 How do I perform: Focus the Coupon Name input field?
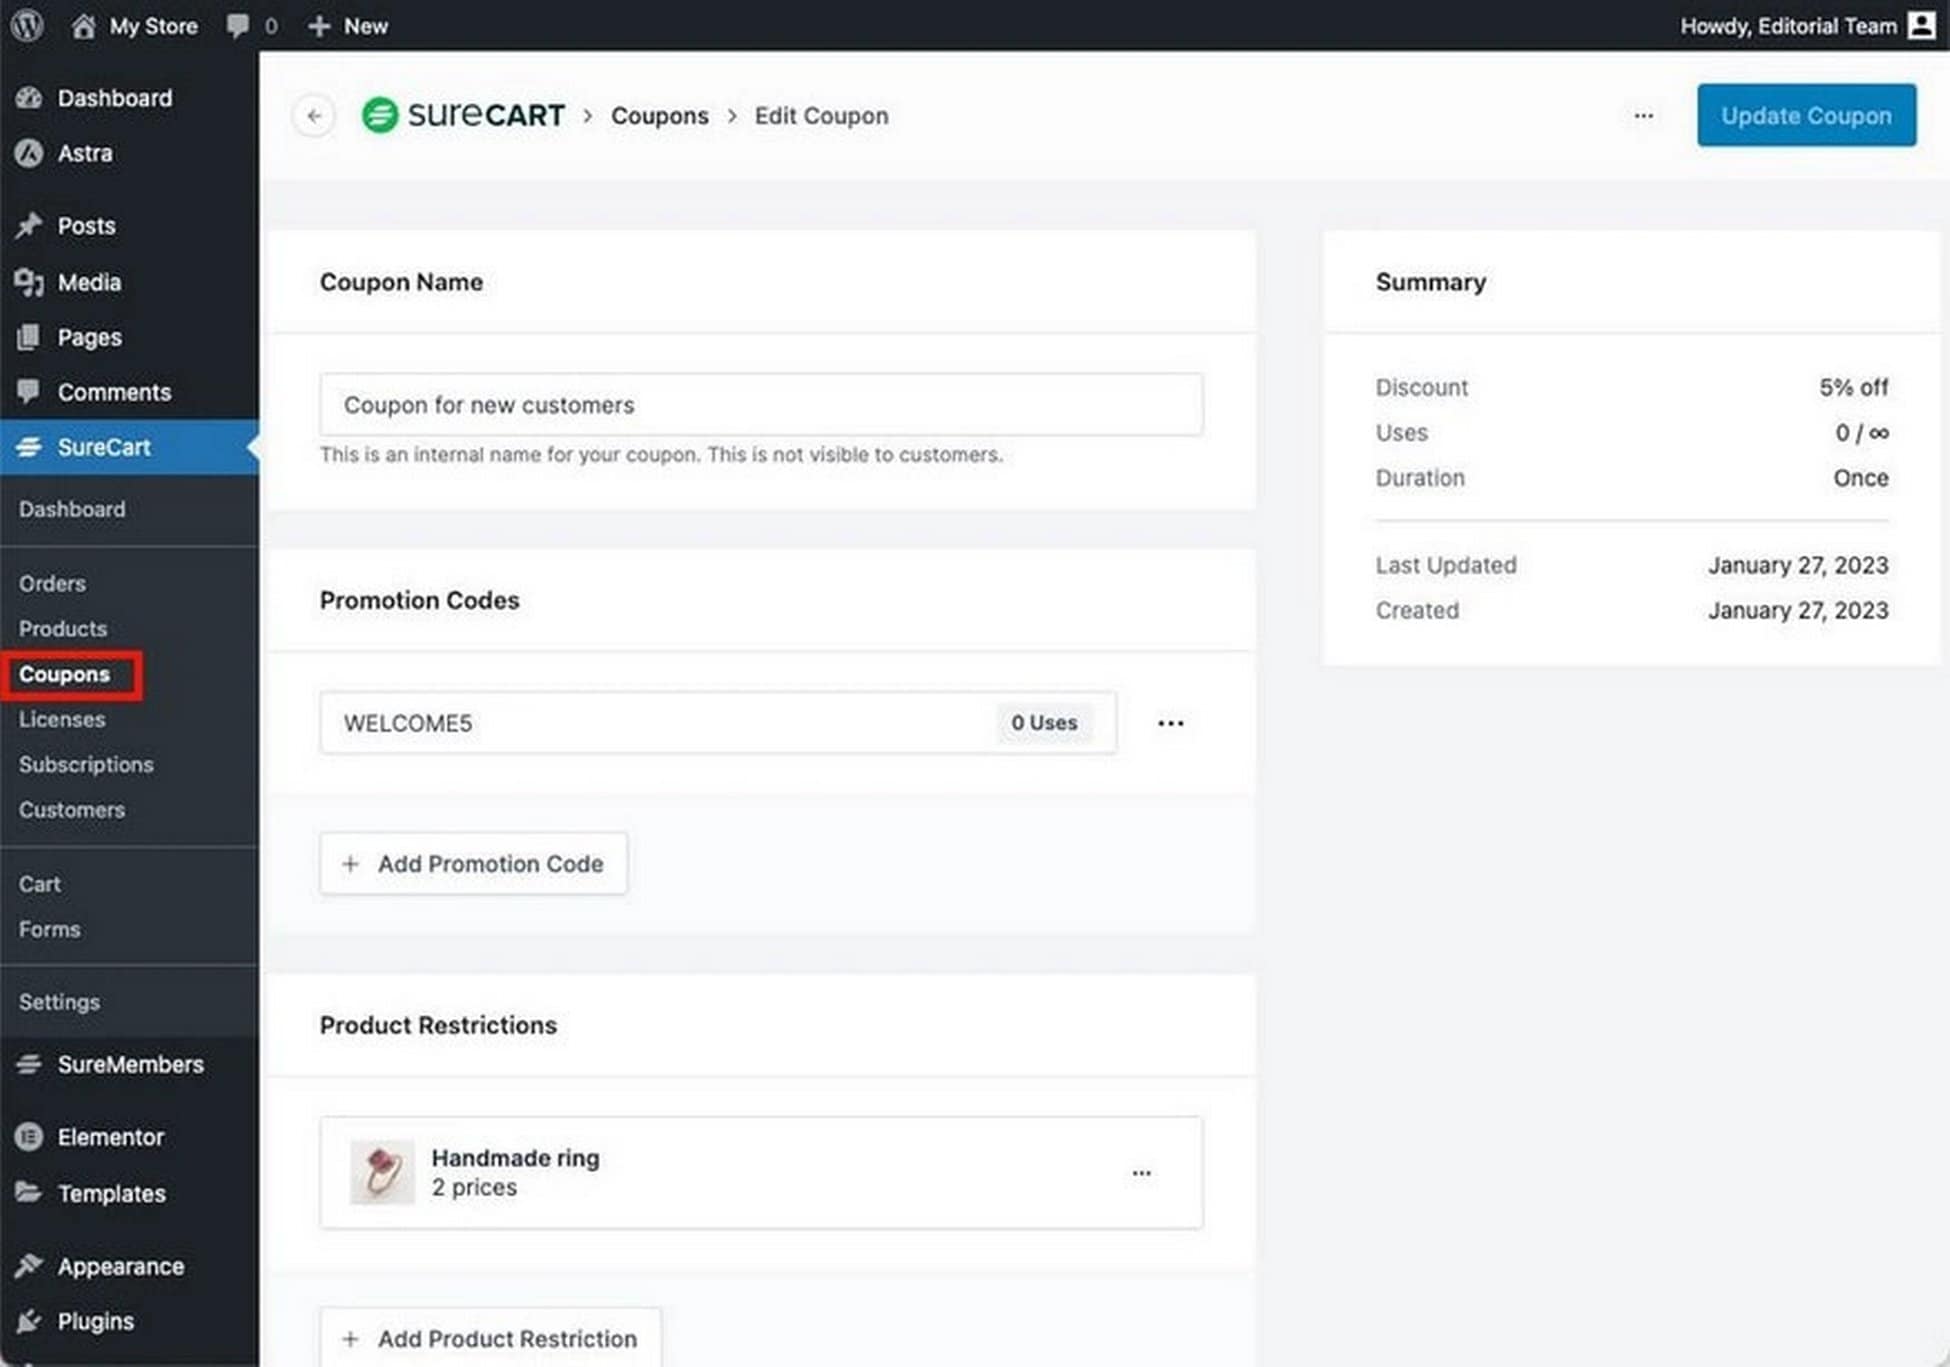click(x=760, y=405)
